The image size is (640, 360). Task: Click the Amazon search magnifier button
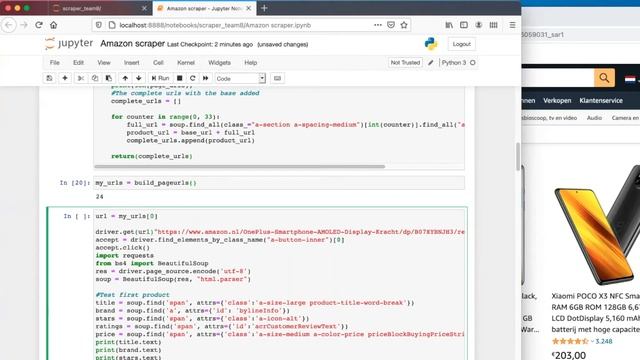(x=604, y=78)
